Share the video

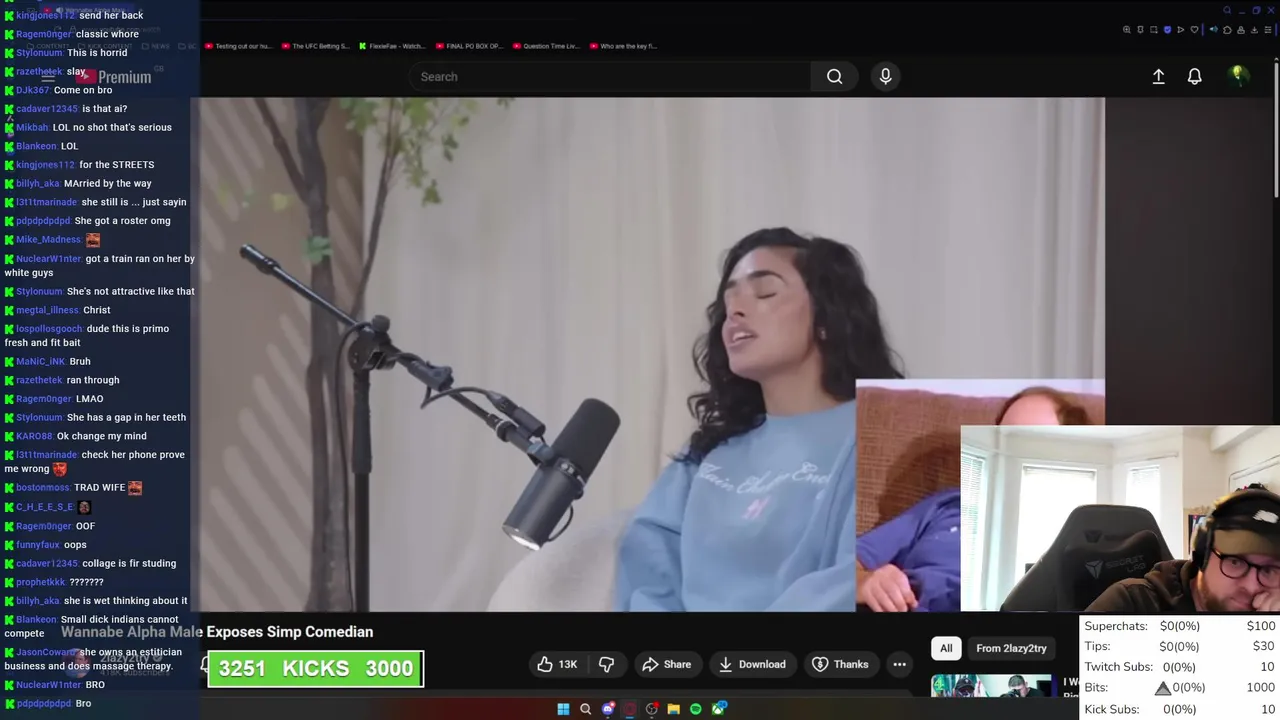click(x=667, y=664)
